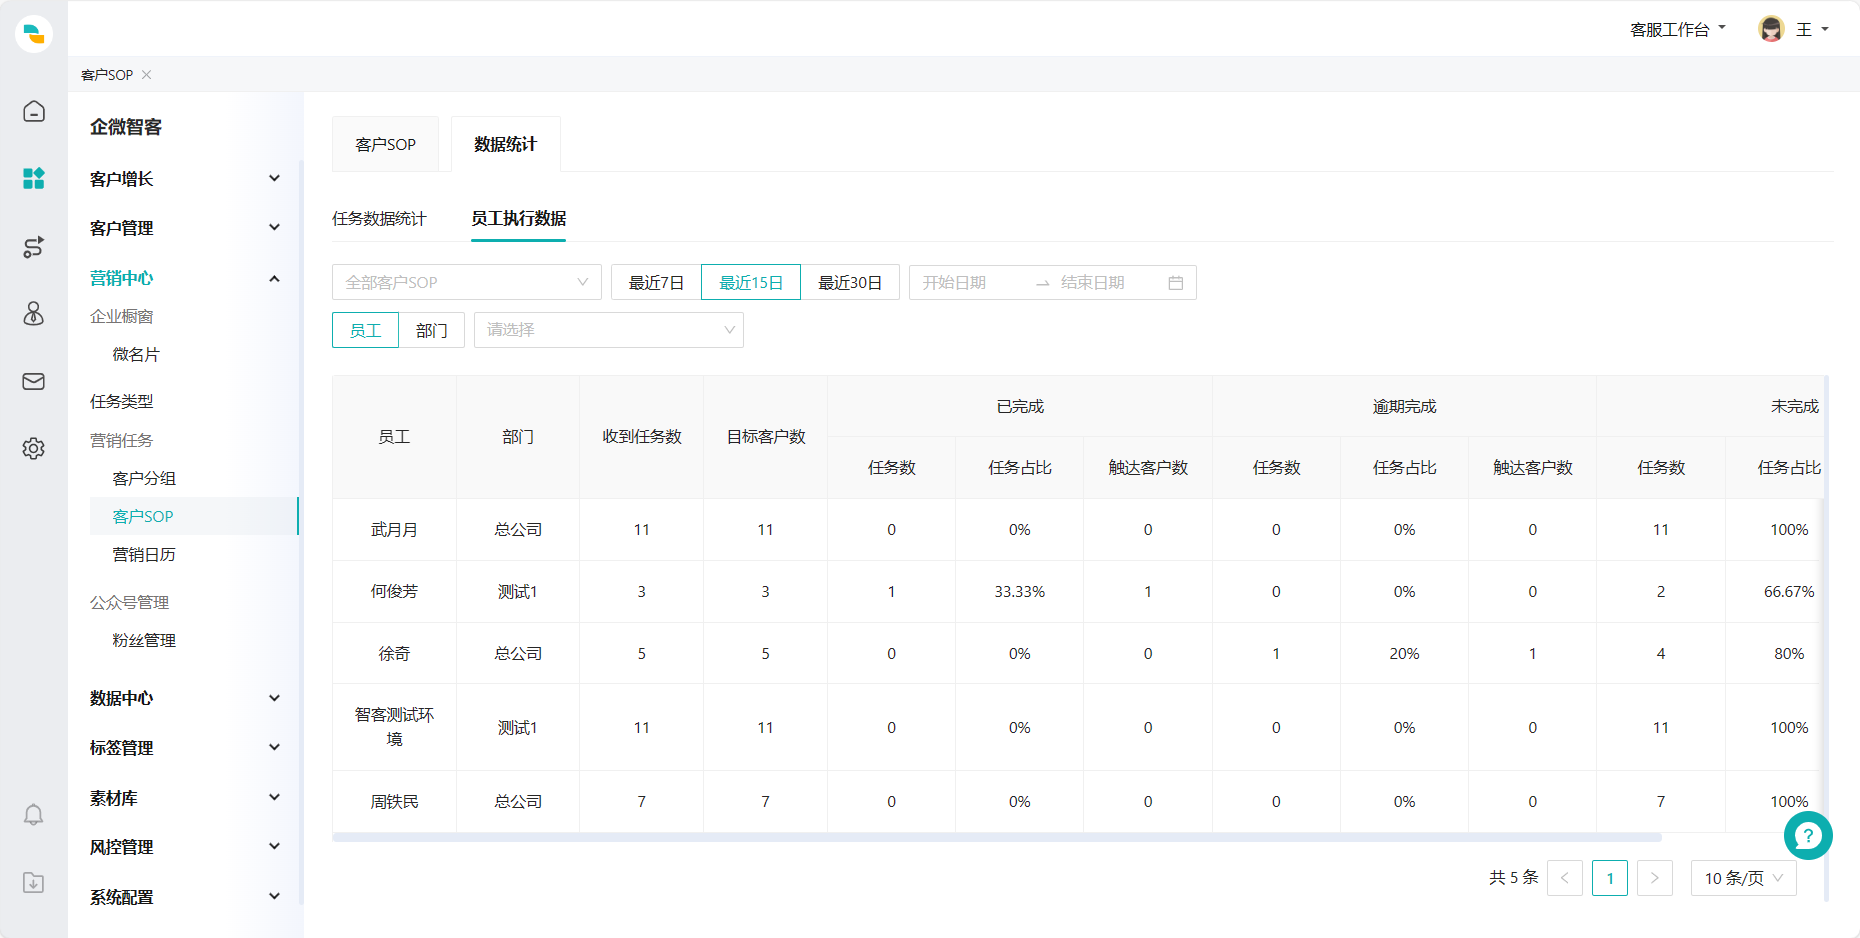
Task: Expand 标签管理 sidebar section
Action: click(185, 748)
